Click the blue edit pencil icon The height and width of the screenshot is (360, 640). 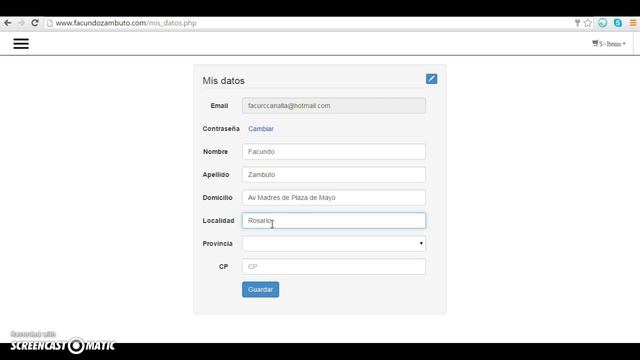click(x=431, y=79)
